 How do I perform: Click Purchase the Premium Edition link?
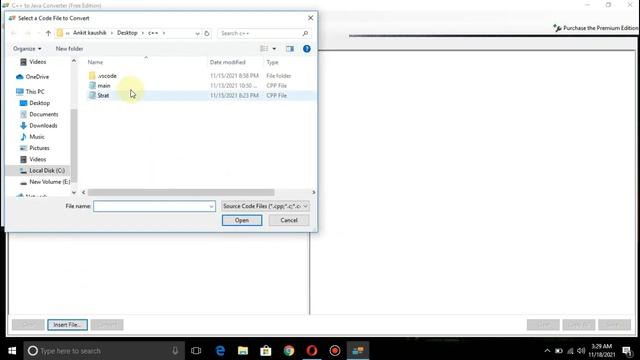(x=596, y=28)
